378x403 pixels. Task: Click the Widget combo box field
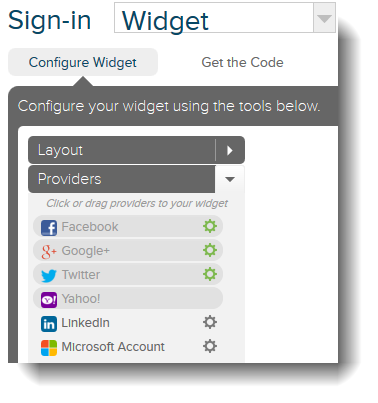225,18
